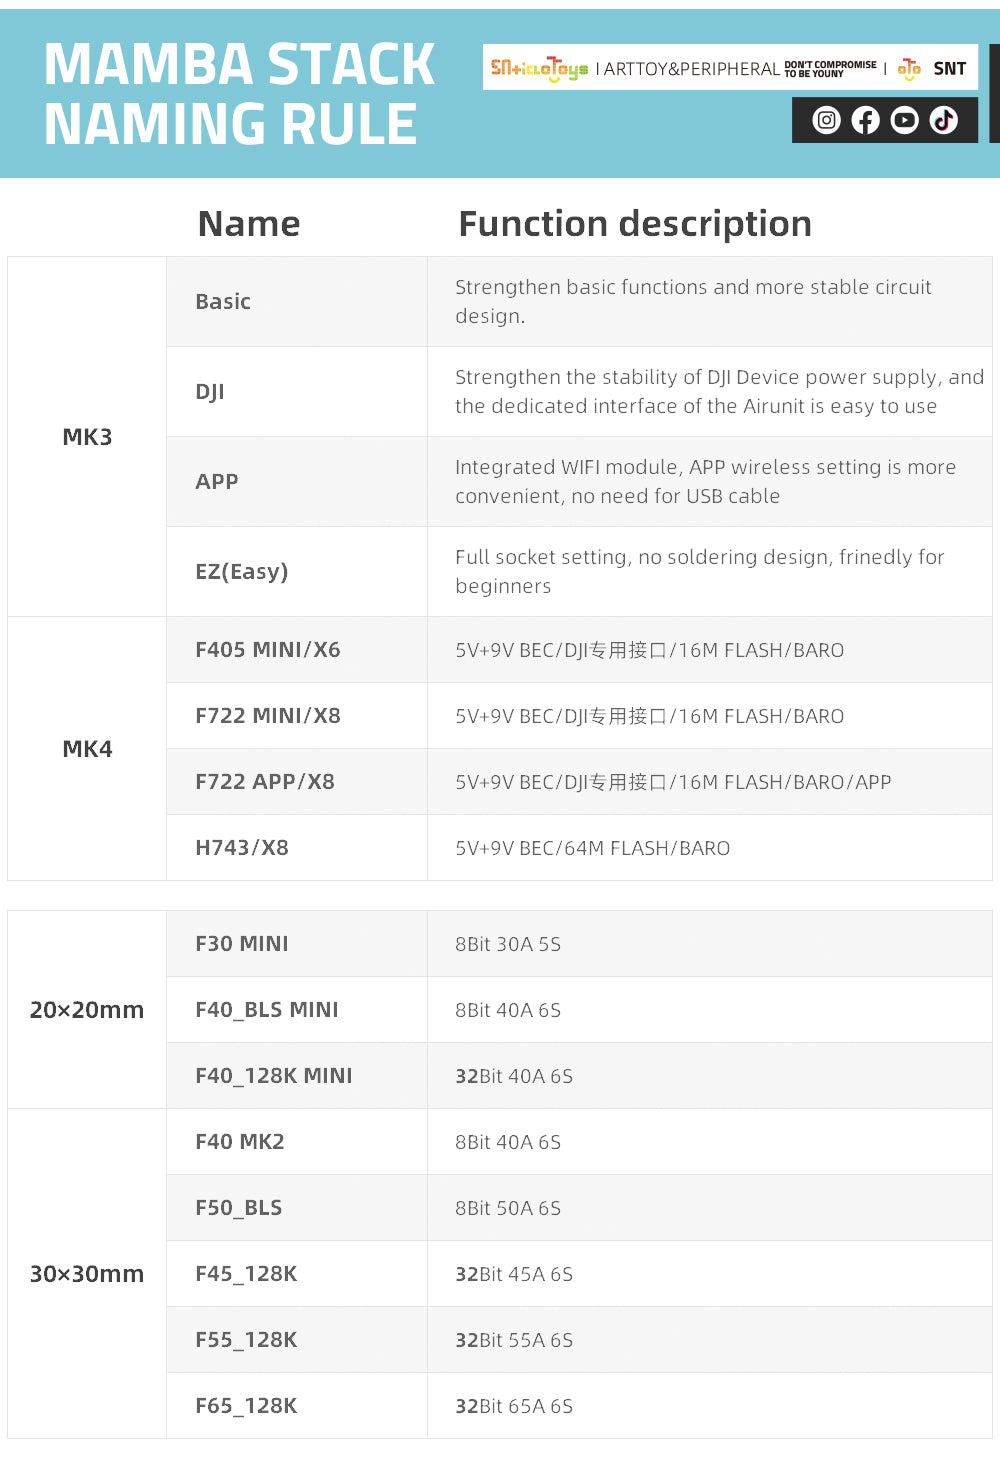Image resolution: width=1000 pixels, height=1480 pixels.
Task: Click the H743/X8 name cell
Action: [x=242, y=848]
